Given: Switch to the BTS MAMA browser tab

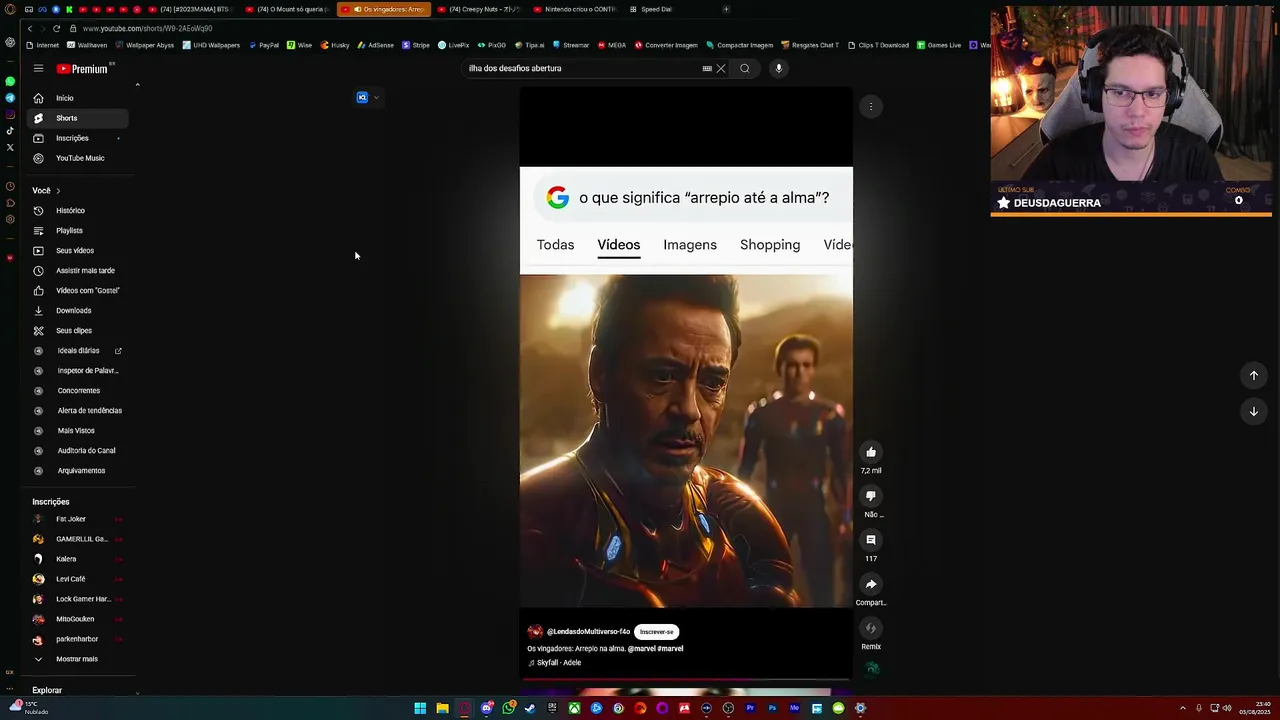Looking at the screenshot, I should click(x=191, y=9).
